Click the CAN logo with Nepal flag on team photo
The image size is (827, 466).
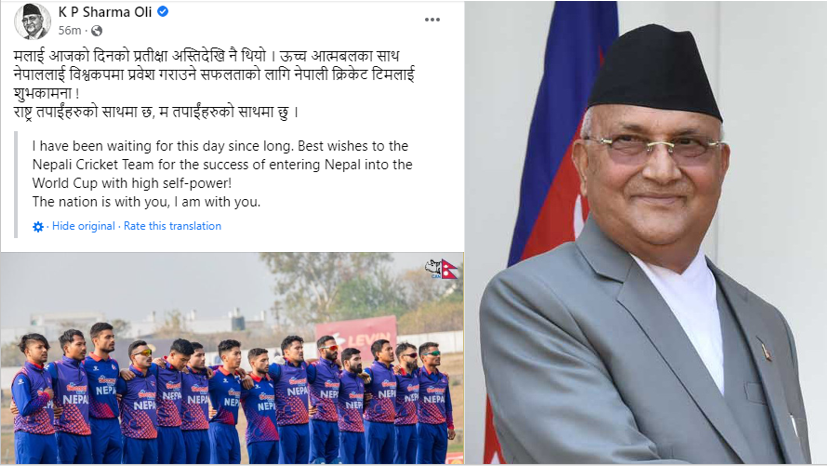pyautogui.click(x=442, y=268)
